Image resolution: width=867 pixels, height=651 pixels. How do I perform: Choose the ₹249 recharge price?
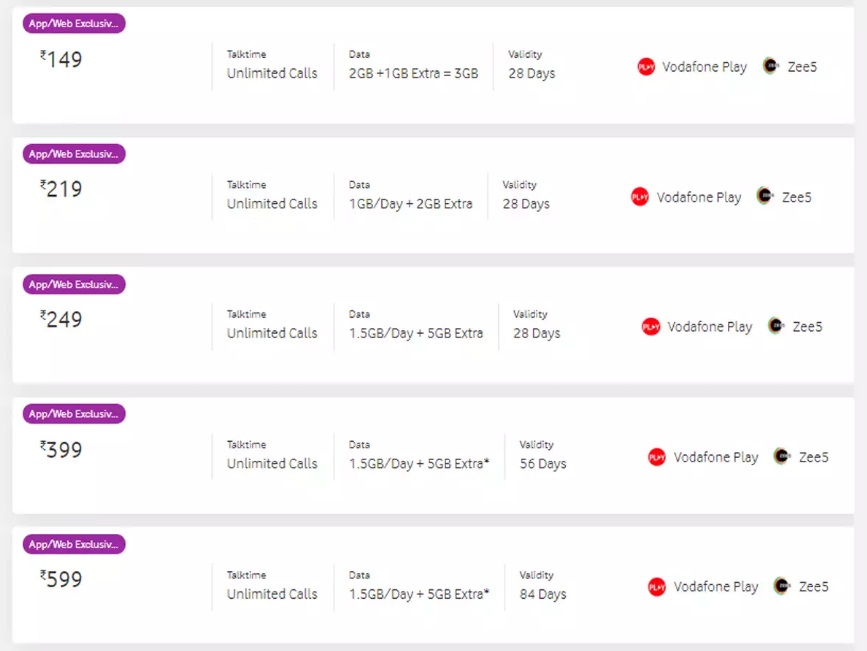pyautogui.click(x=62, y=320)
